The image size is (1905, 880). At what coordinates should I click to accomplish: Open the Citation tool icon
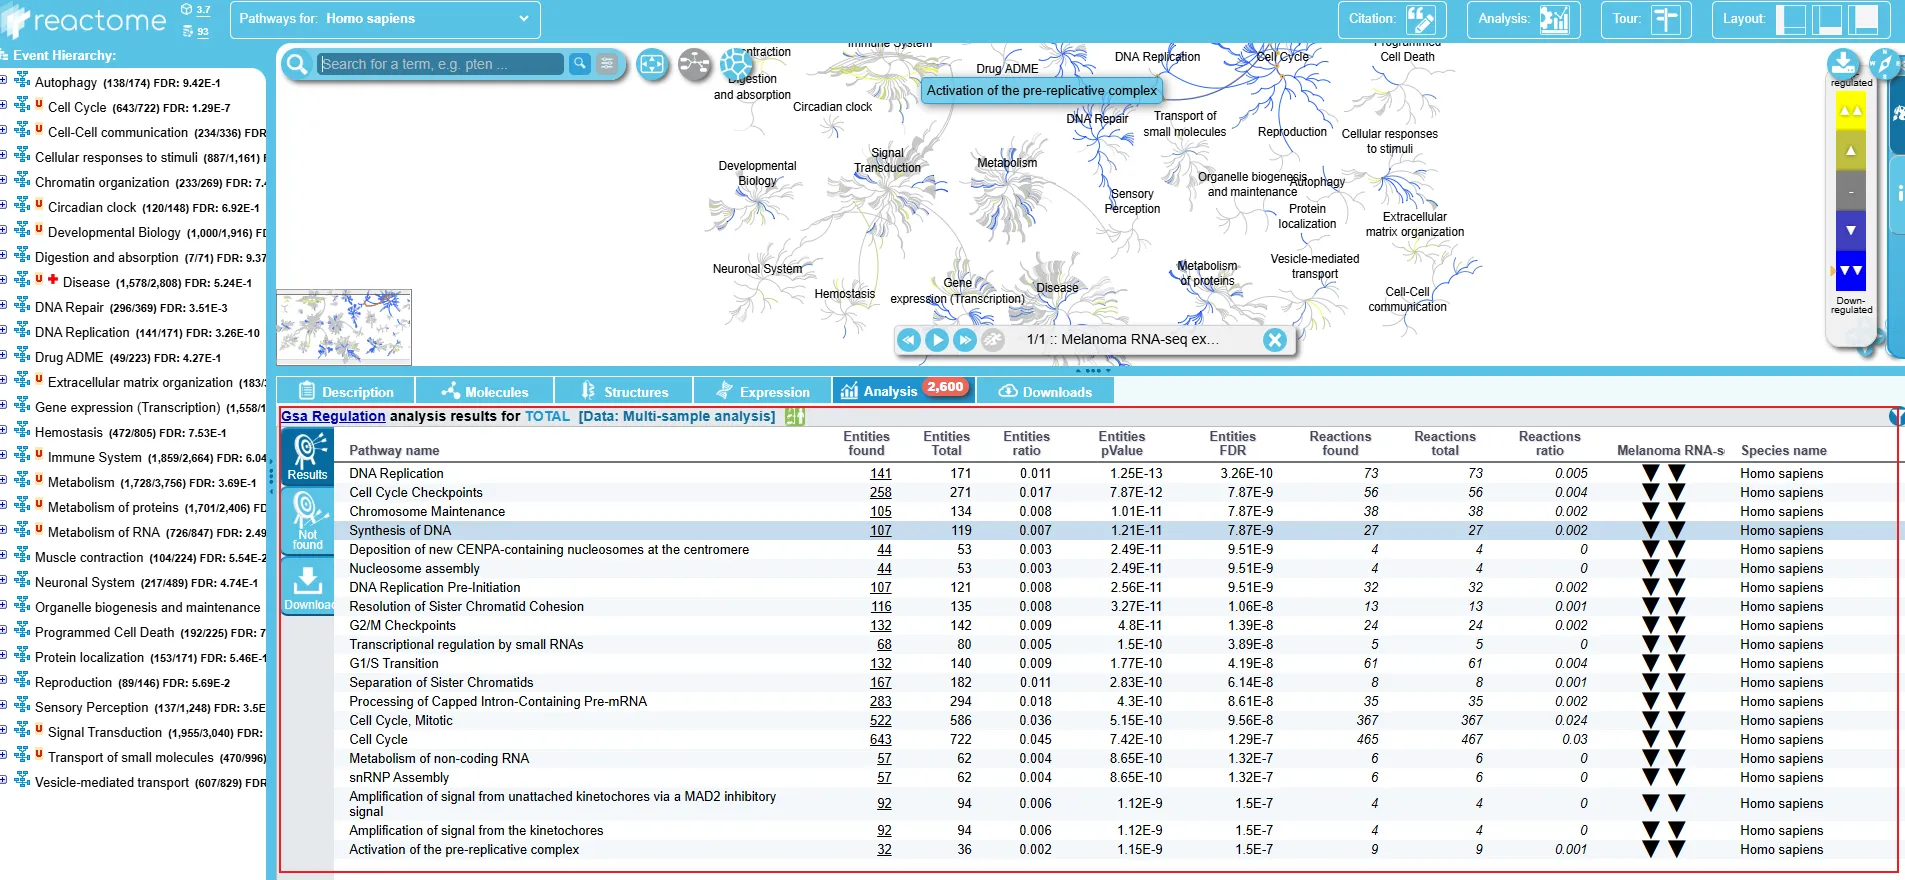(x=1420, y=19)
